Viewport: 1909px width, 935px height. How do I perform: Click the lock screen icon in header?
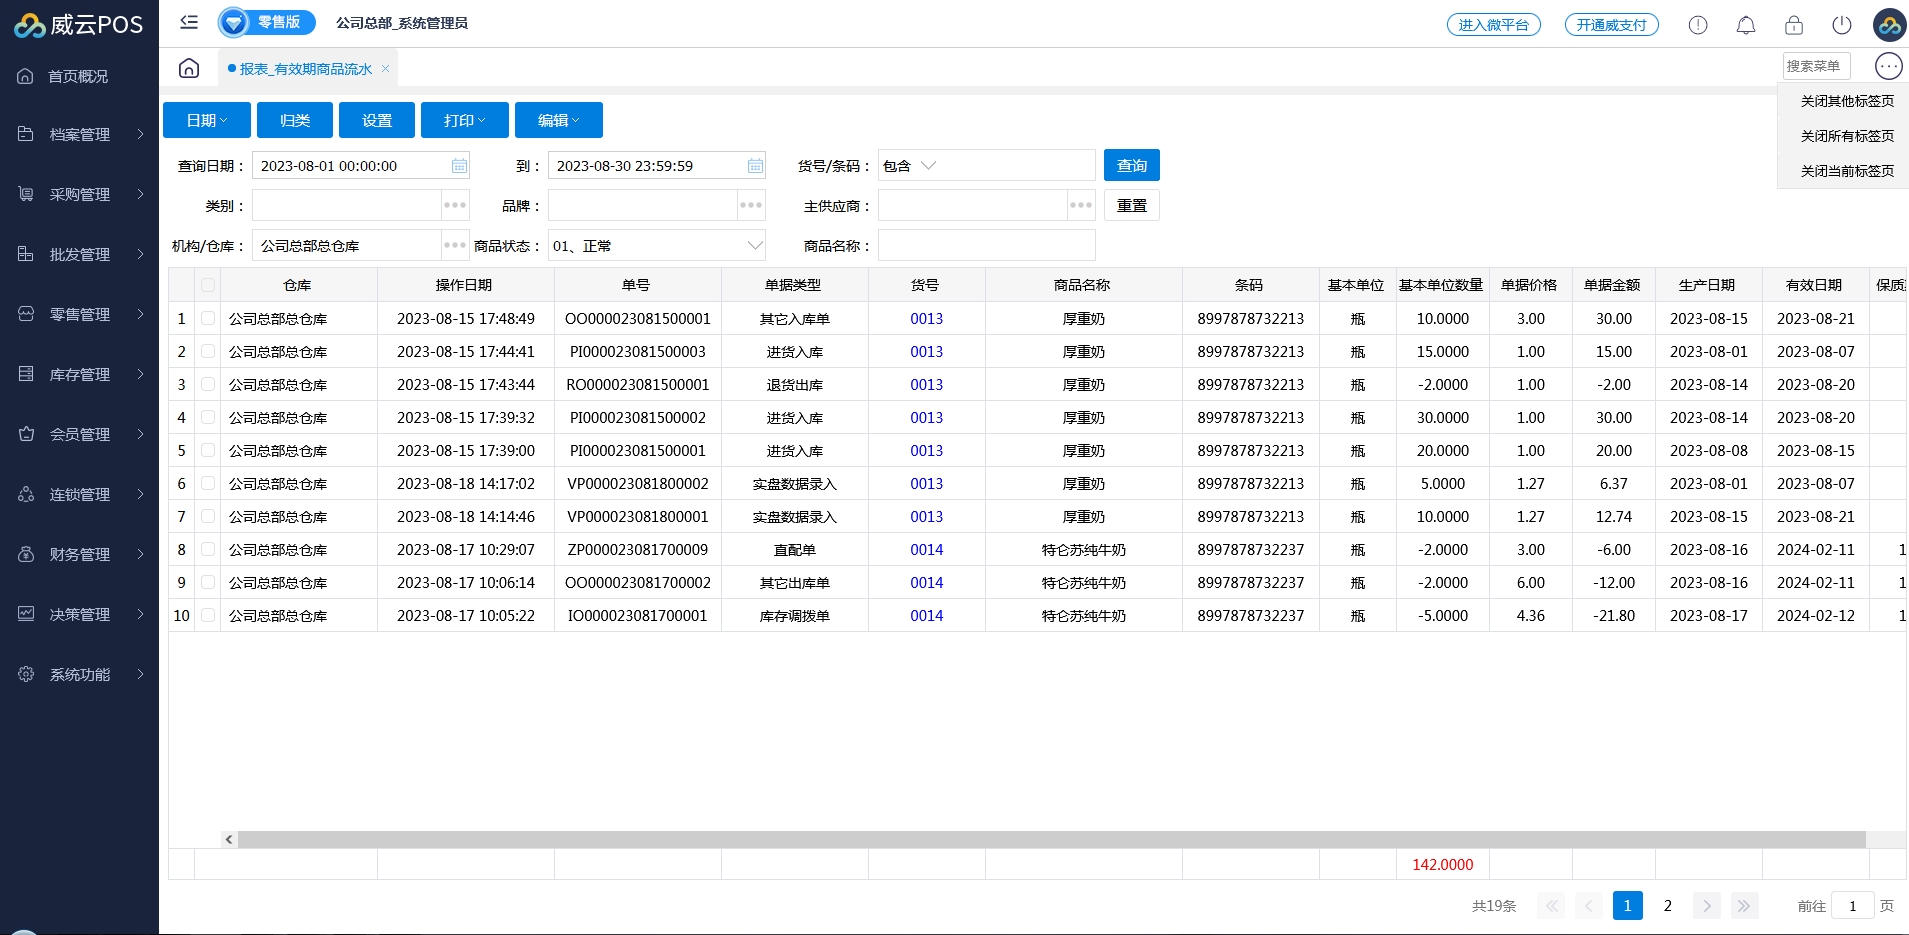[x=1794, y=25]
